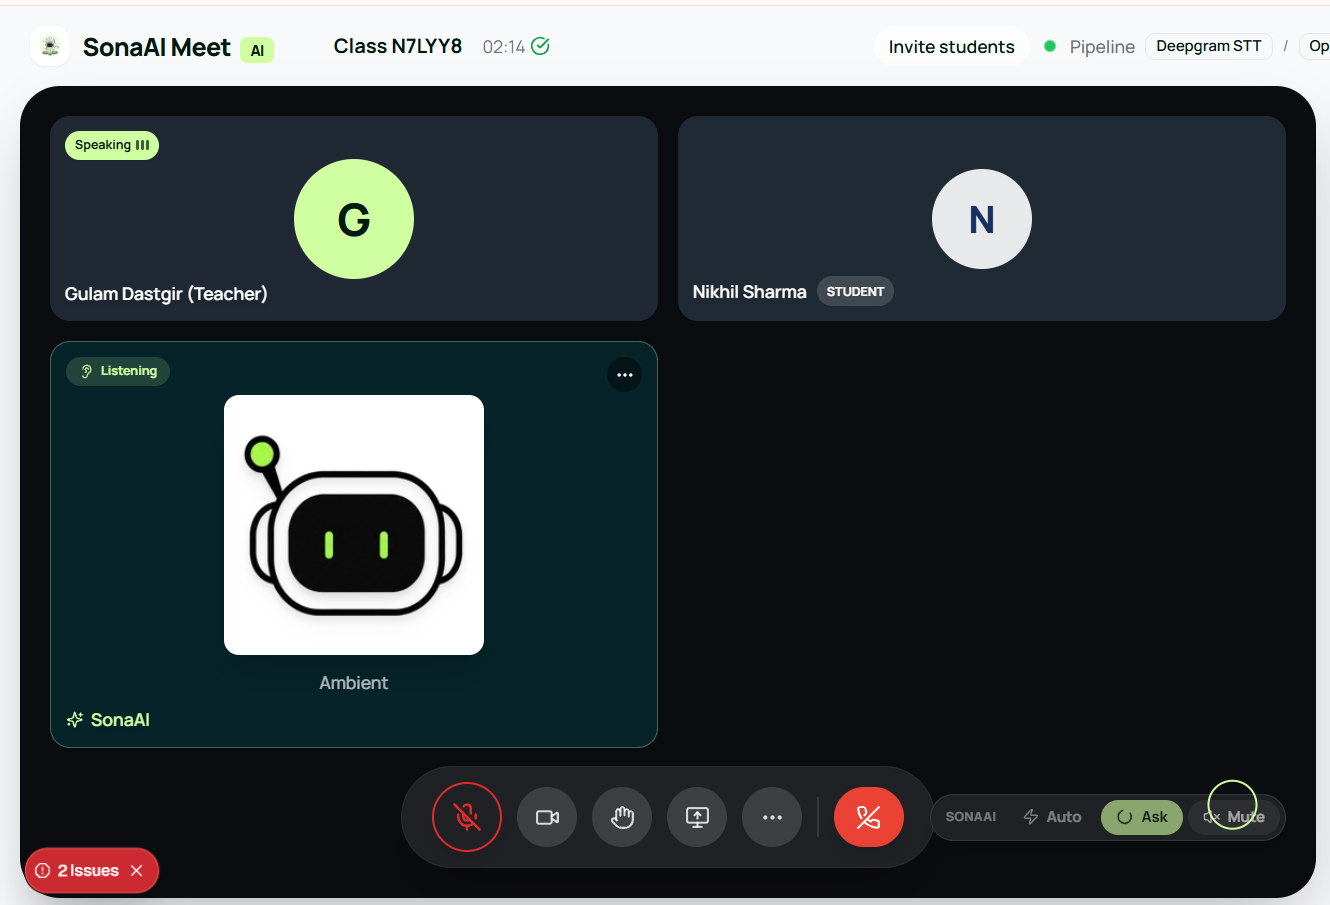Start screen sharing
The width and height of the screenshot is (1330, 905).
point(697,817)
